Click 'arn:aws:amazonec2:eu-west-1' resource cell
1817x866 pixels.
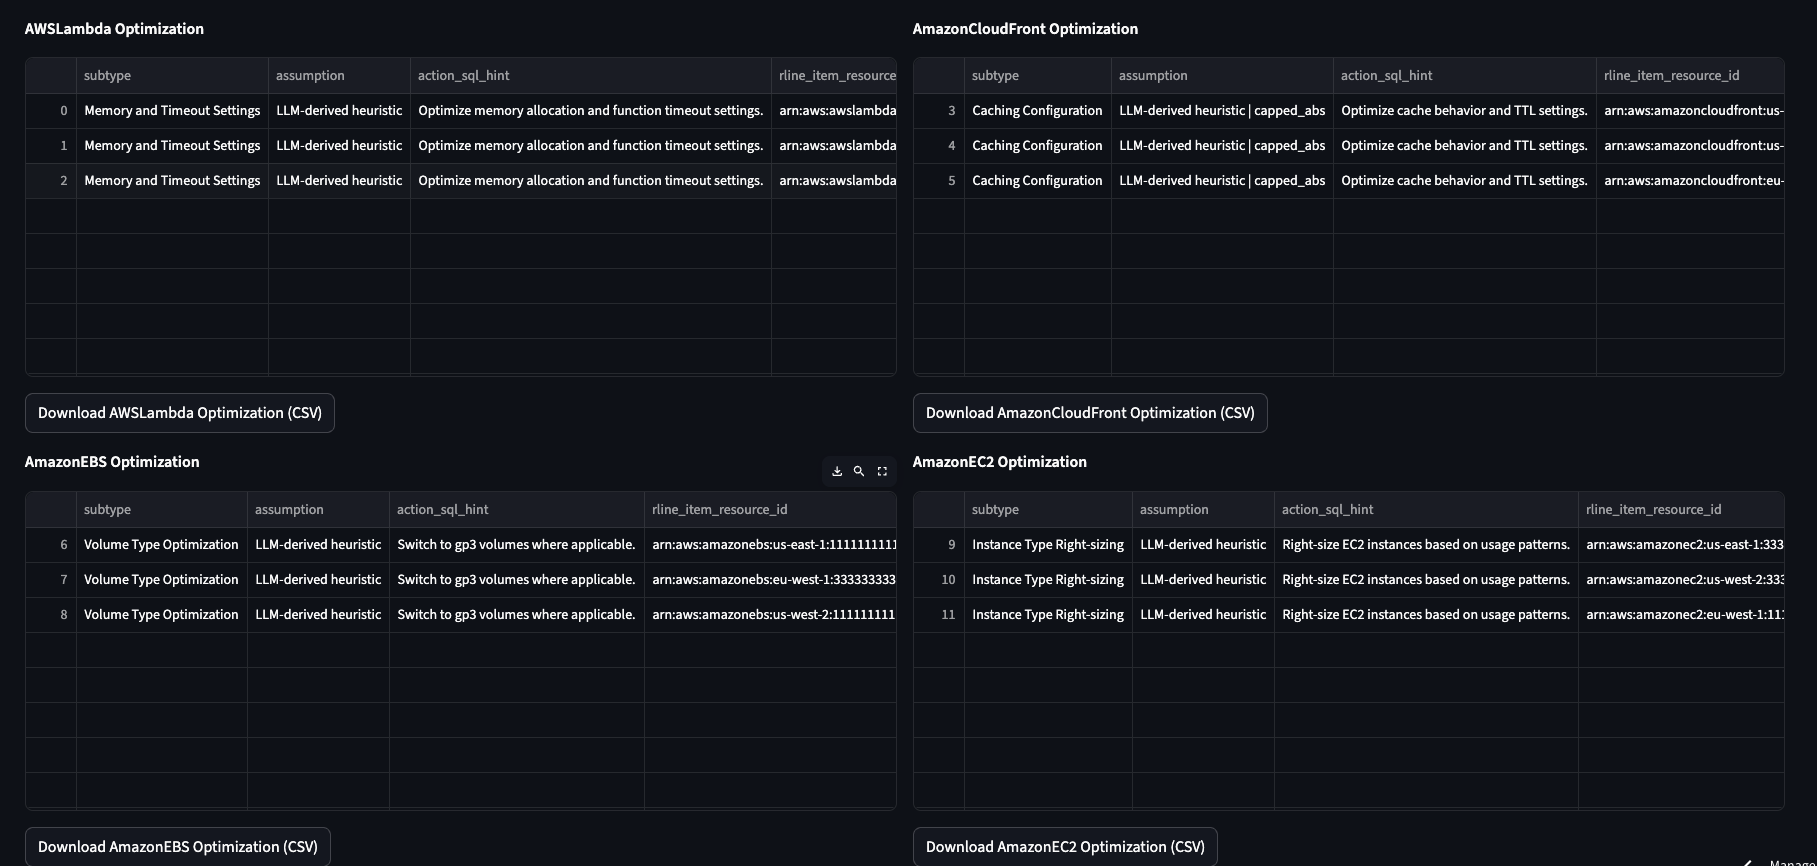coord(1681,615)
